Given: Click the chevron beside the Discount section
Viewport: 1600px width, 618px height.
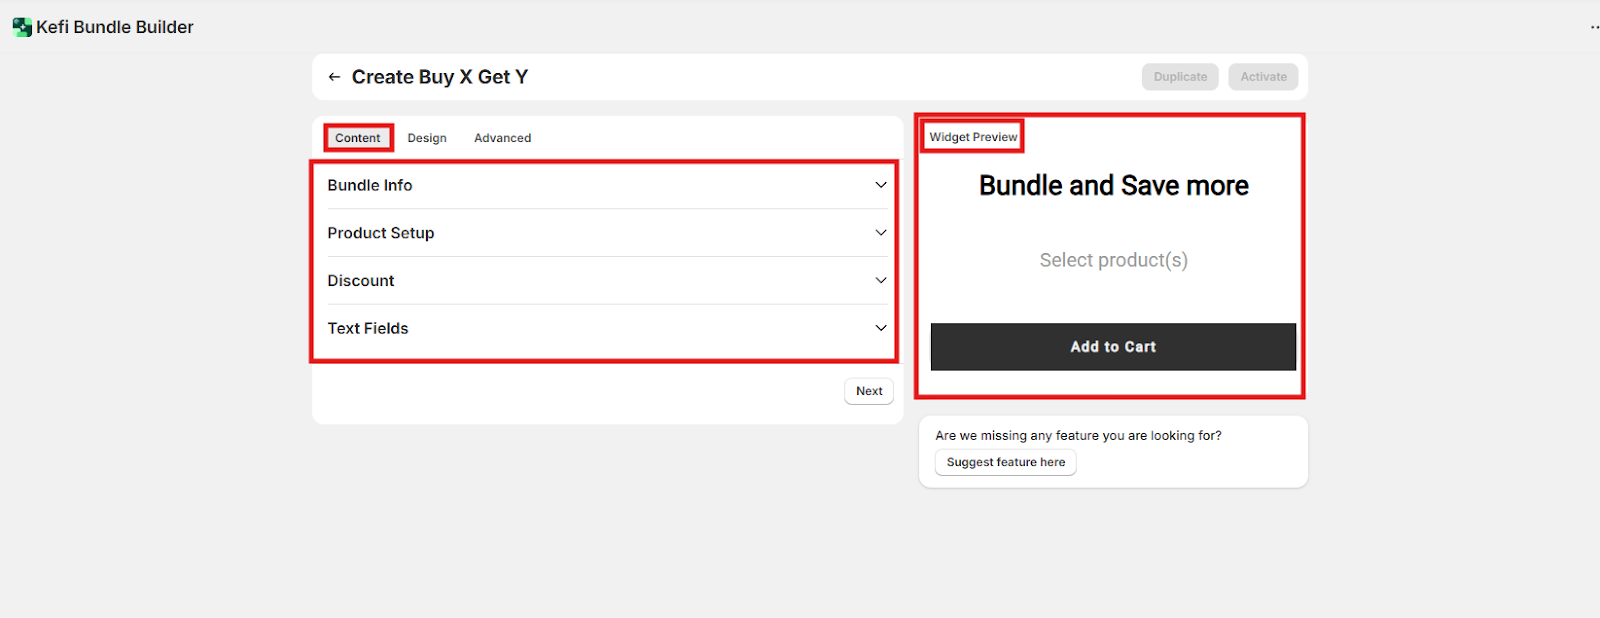Looking at the screenshot, I should (880, 281).
